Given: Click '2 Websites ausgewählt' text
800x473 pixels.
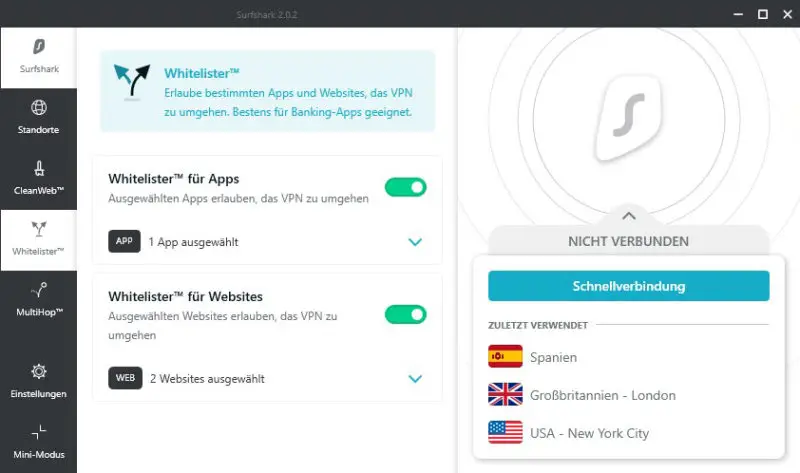Looking at the screenshot, I should [x=207, y=379].
